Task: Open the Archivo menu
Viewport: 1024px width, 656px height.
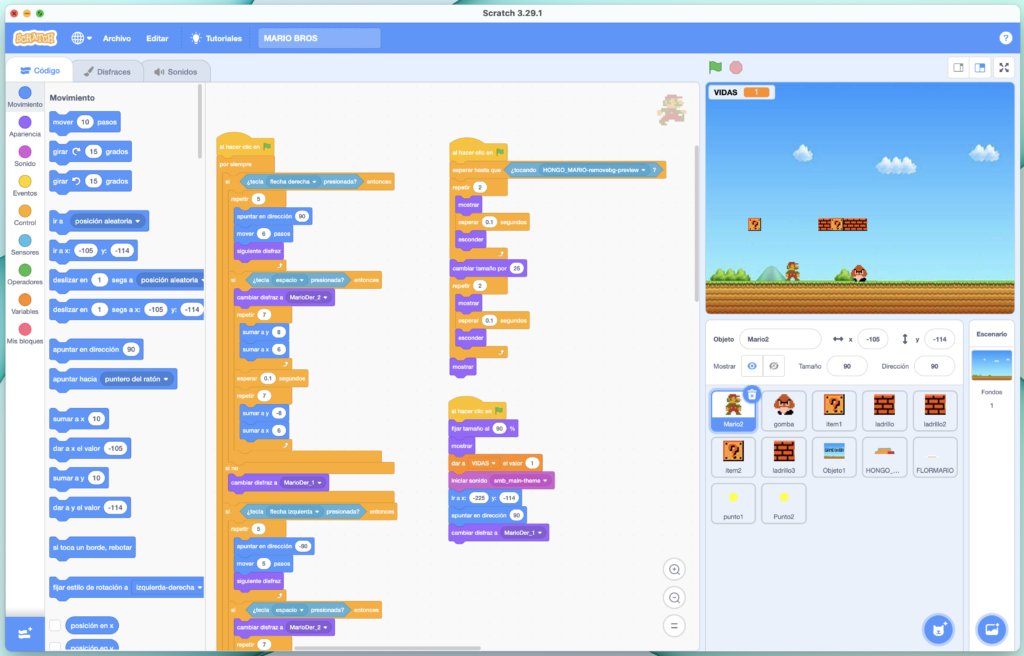Action: coord(119,37)
